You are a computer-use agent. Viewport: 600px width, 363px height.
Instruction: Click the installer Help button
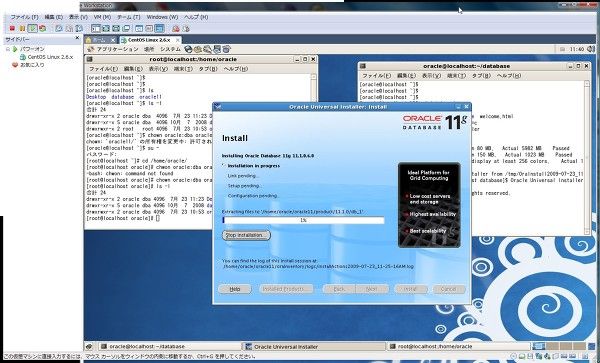(235, 289)
